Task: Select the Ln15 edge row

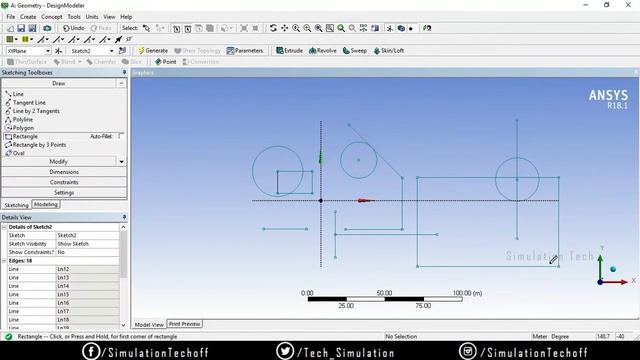Action: pos(63,294)
